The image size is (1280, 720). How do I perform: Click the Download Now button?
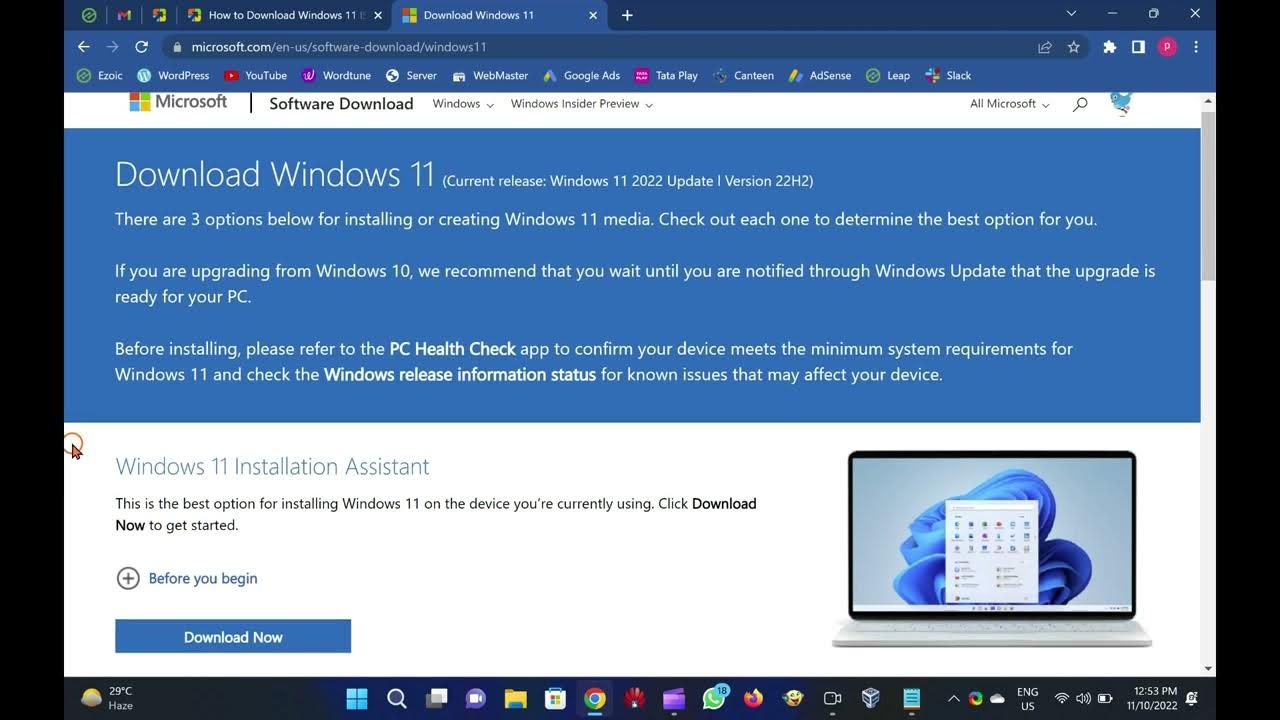click(x=233, y=636)
